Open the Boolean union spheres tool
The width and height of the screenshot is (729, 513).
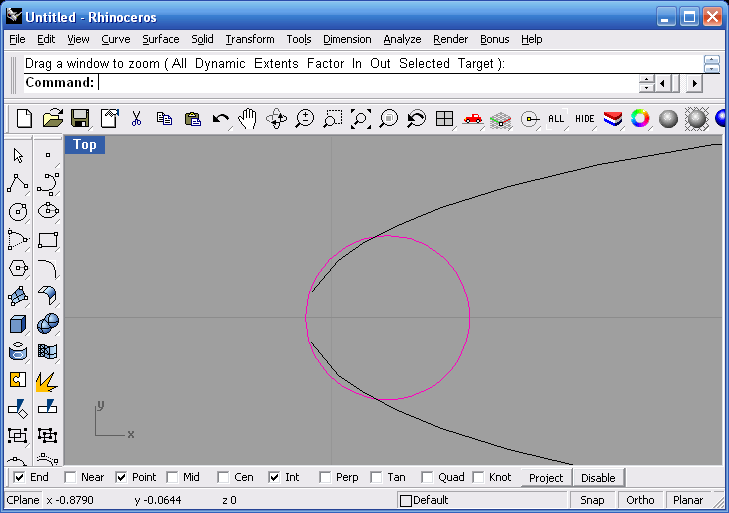(47, 324)
